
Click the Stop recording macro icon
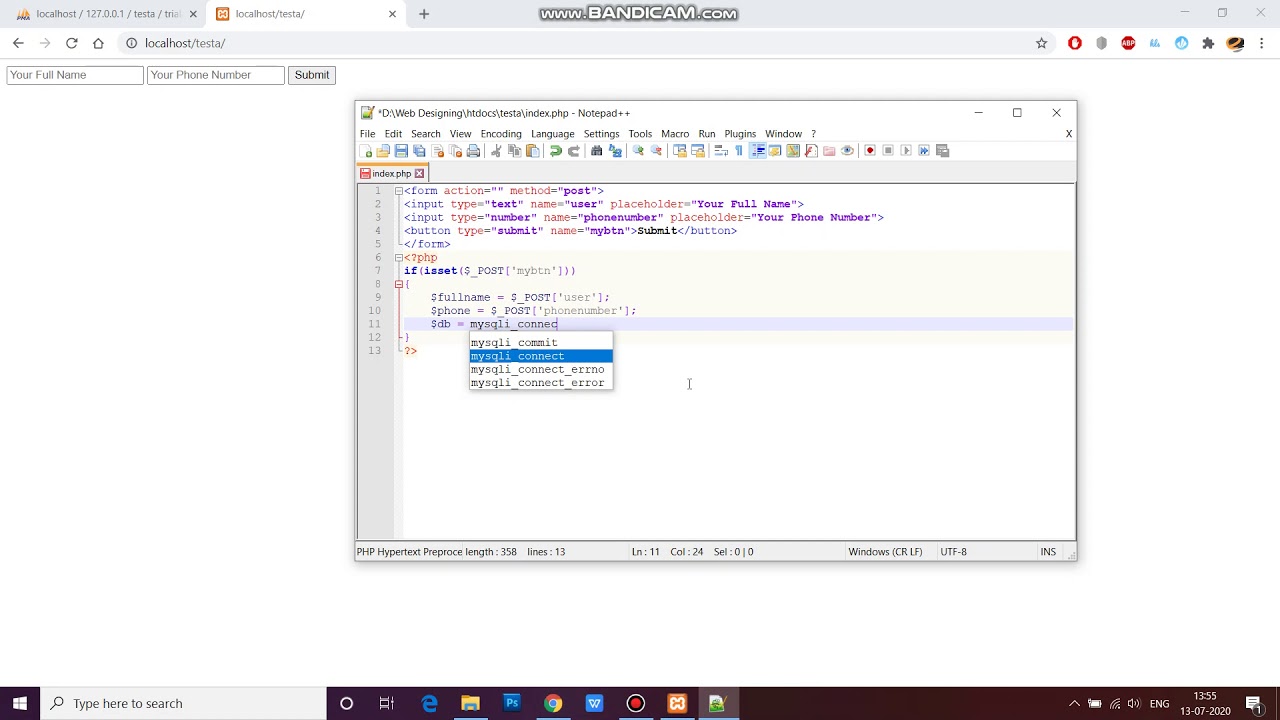(888, 151)
